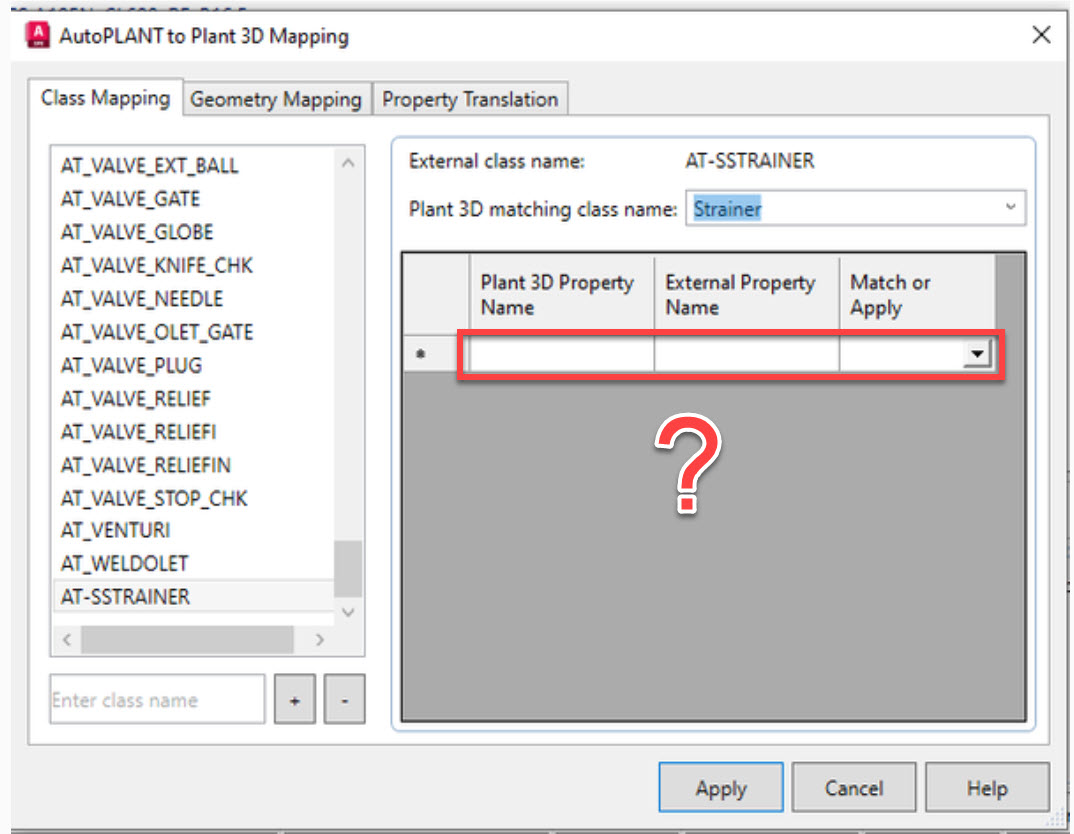This screenshot has height=834, width=1074.
Task: Click the + icon to add a class
Action: click(x=294, y=699)
